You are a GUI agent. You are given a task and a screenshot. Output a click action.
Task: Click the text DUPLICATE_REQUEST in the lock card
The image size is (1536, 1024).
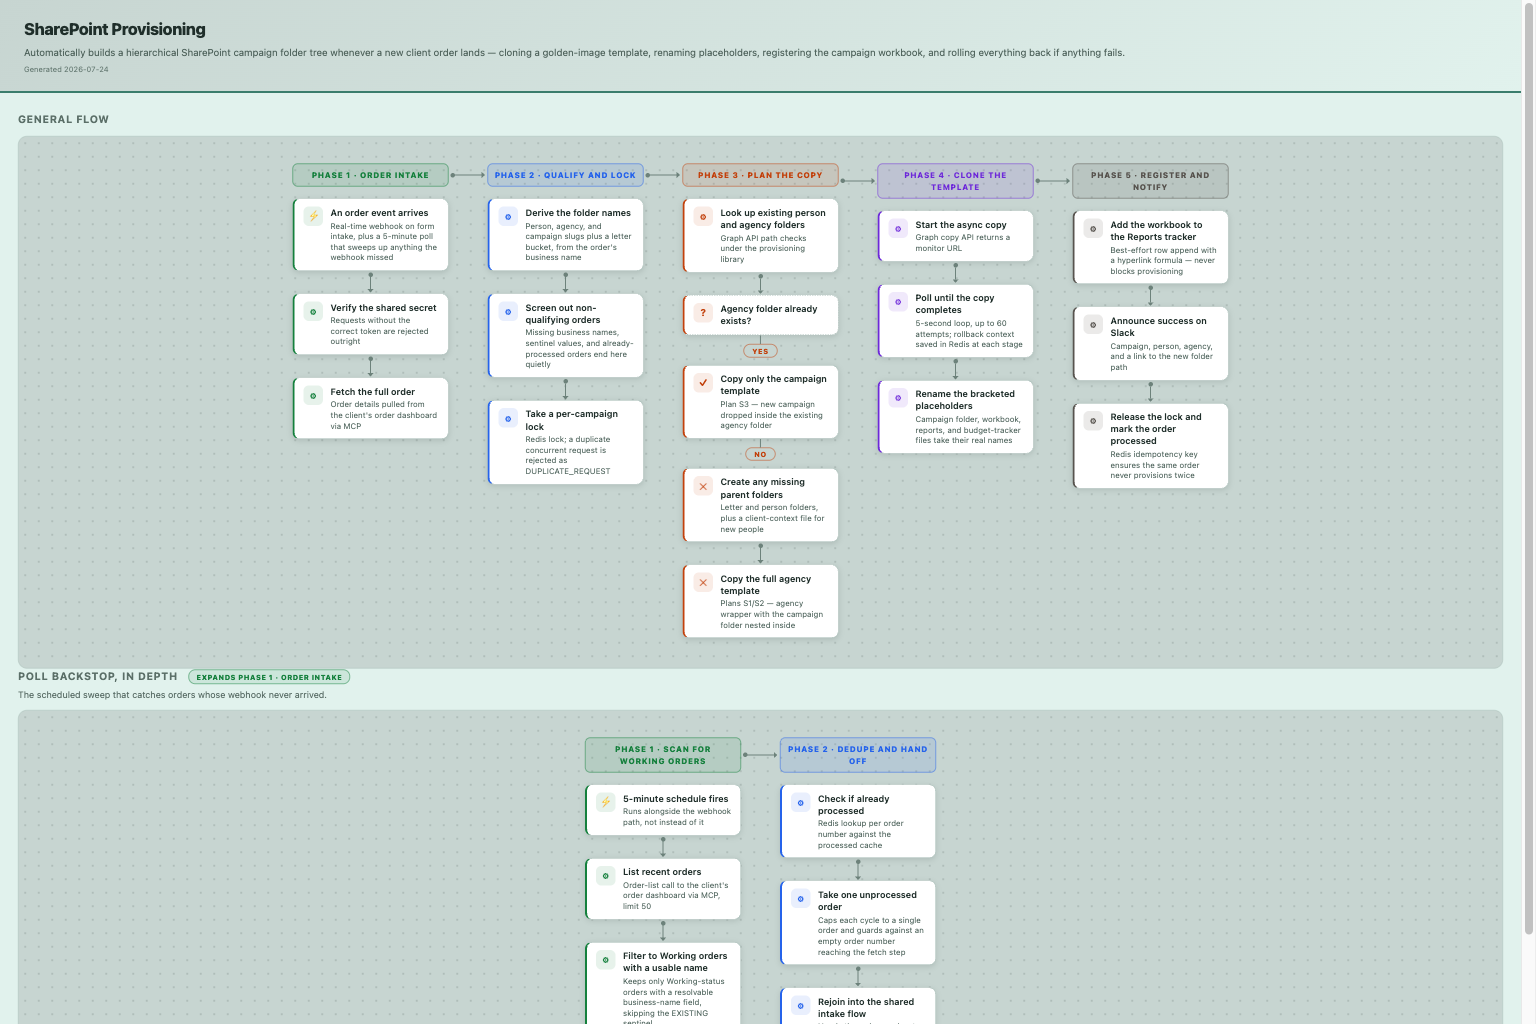click(568, 471)
